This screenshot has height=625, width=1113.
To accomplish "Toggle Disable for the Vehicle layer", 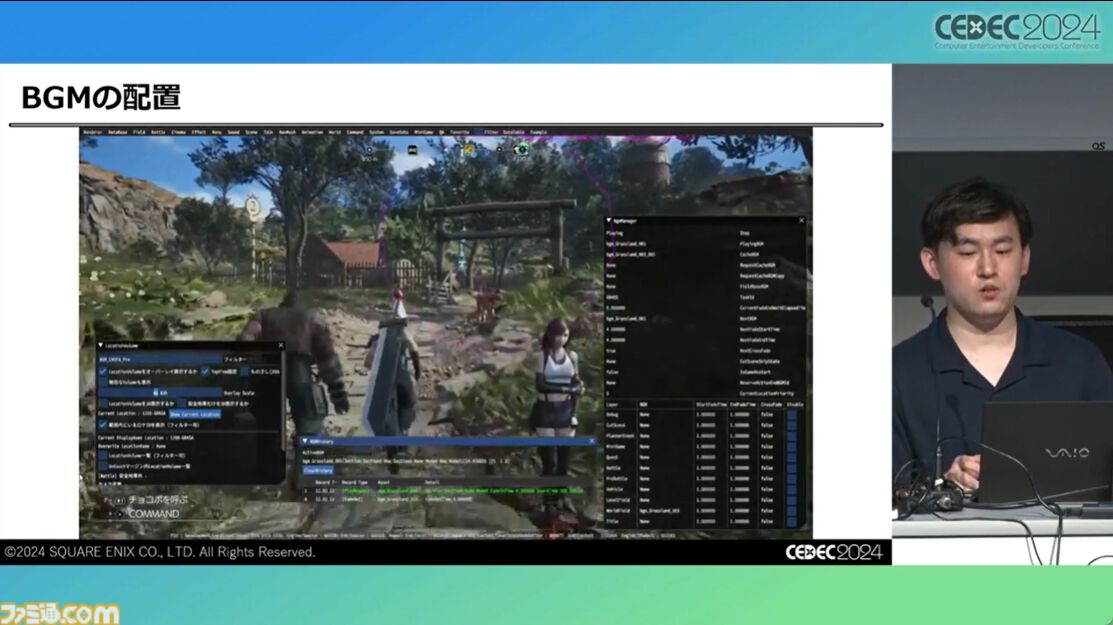I will 792,490.
